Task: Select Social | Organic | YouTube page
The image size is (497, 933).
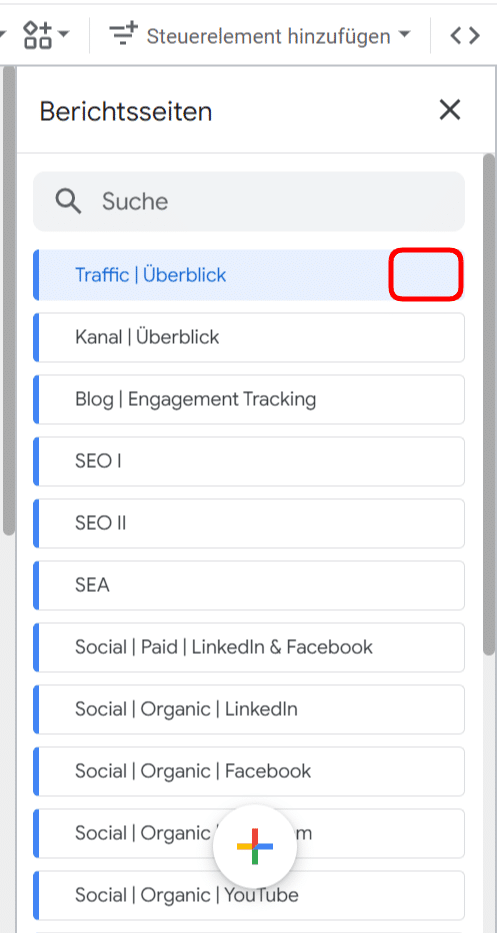Action: coord(249,895)
